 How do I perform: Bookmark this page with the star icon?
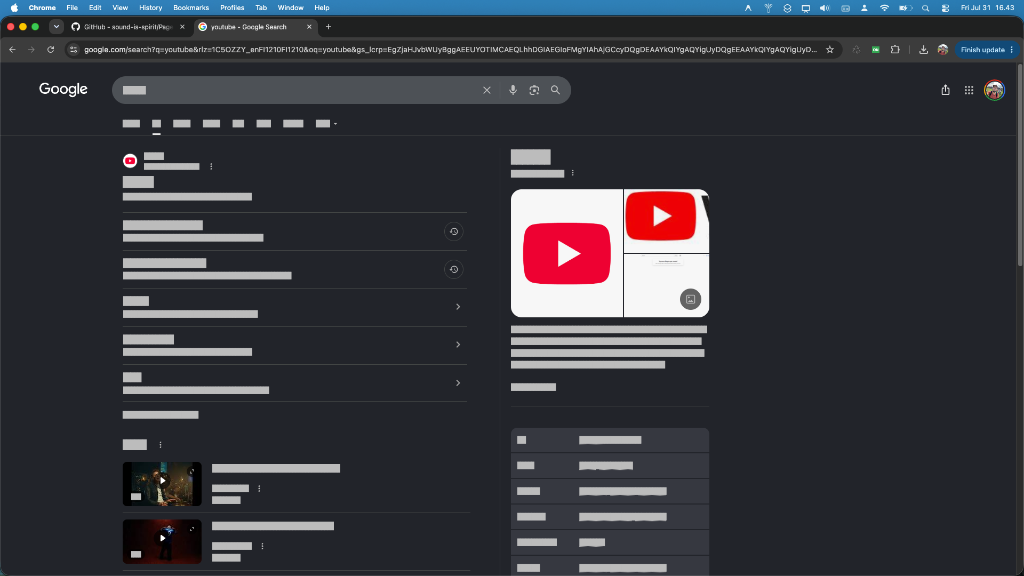tap(829, 50)
